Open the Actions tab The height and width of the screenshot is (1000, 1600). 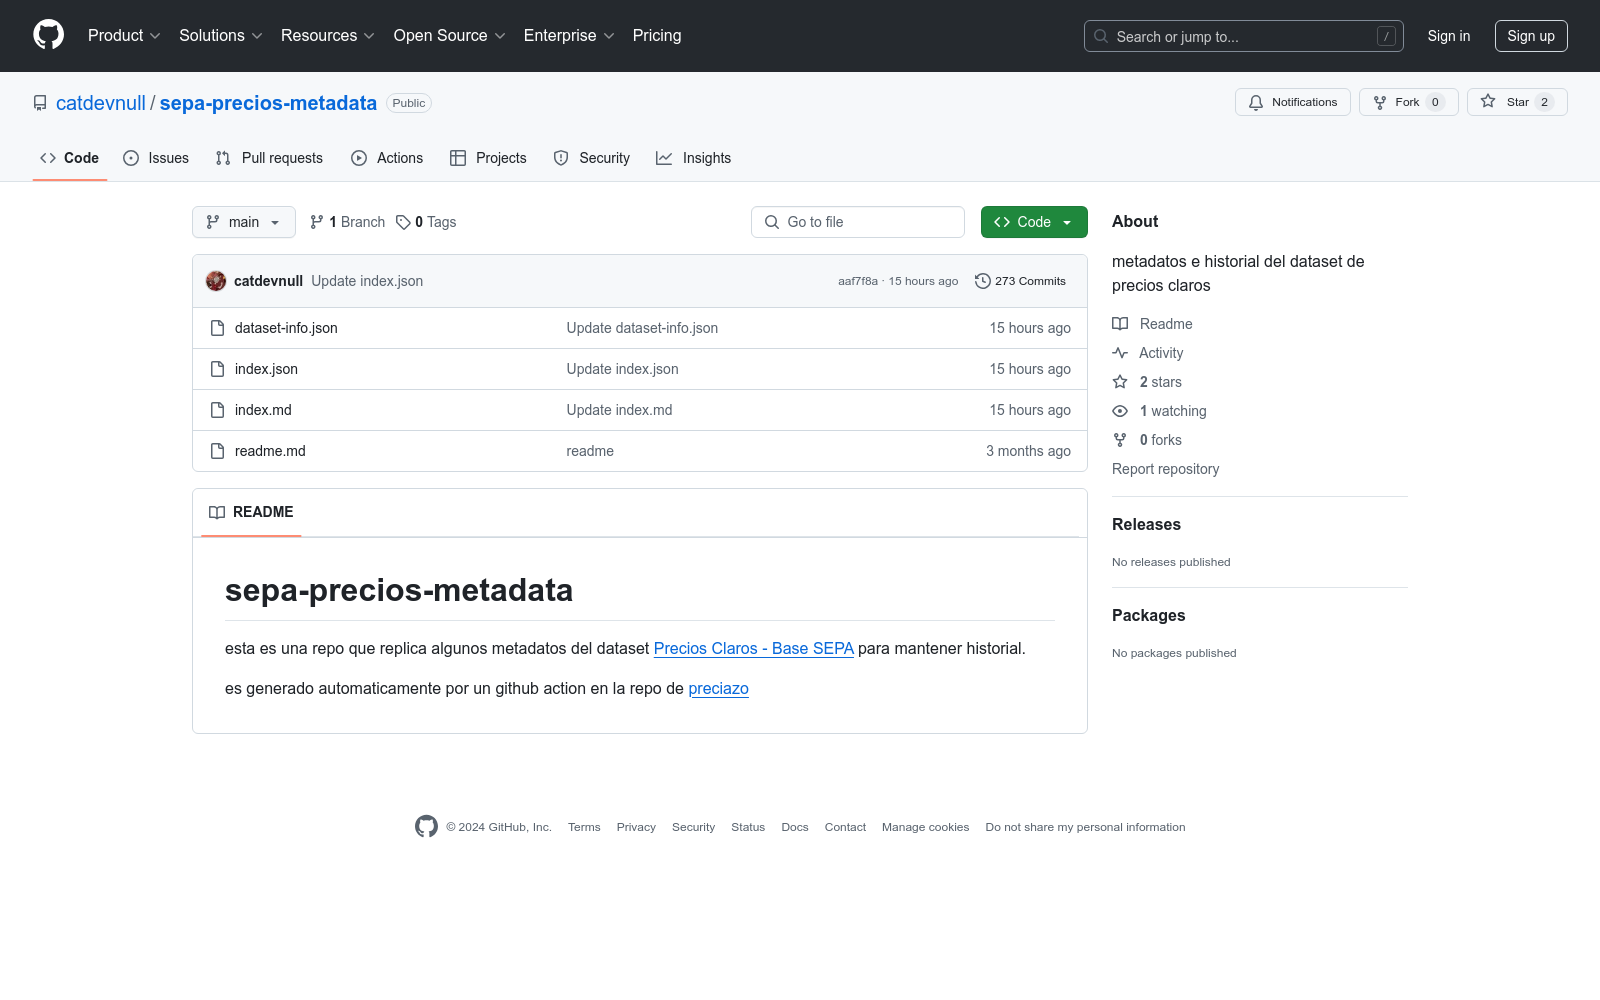[x=387, y=158]
